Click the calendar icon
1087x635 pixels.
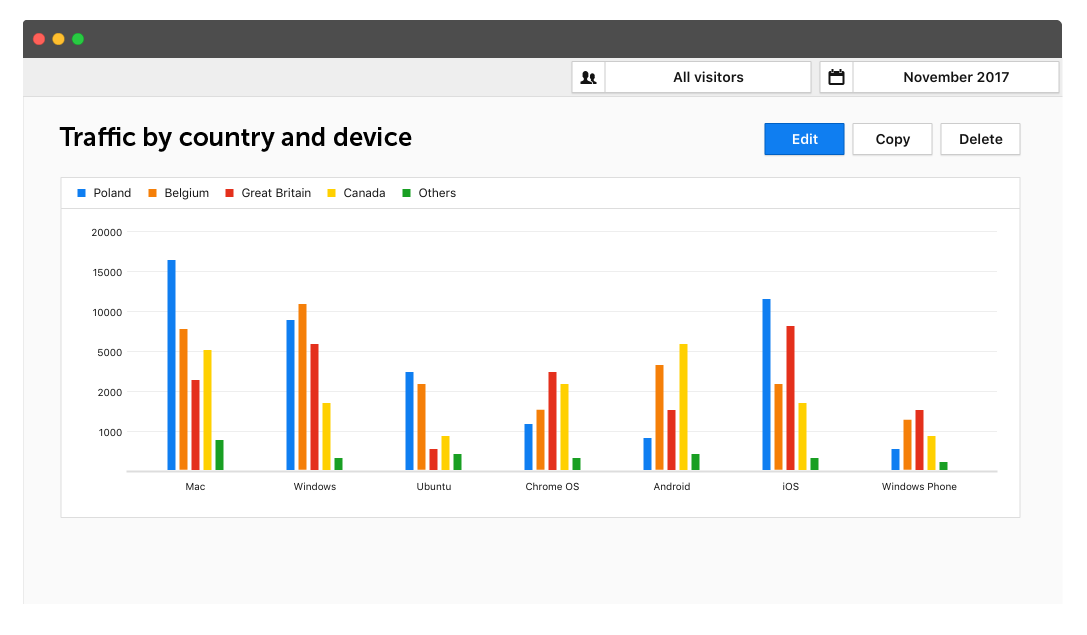pos(837,77)
